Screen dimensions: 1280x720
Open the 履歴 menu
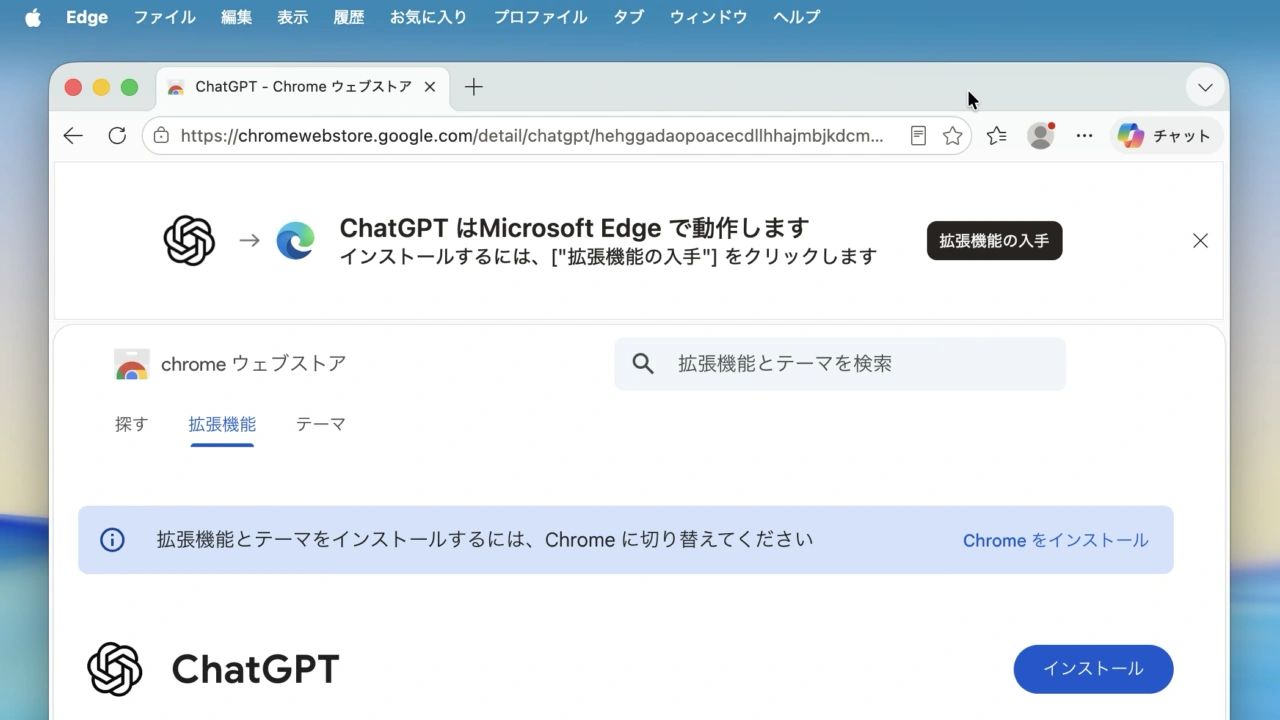[x=349, y=17]
